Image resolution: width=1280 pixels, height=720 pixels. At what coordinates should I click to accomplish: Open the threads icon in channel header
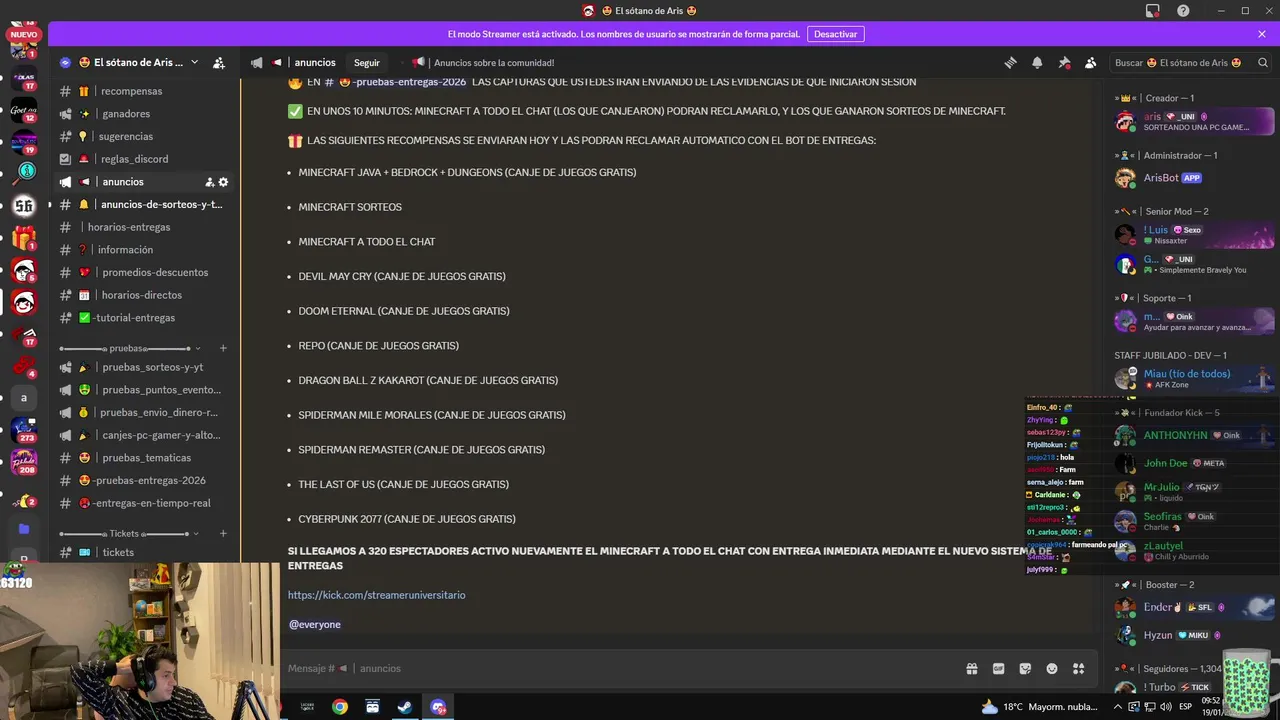point(1011,62)
